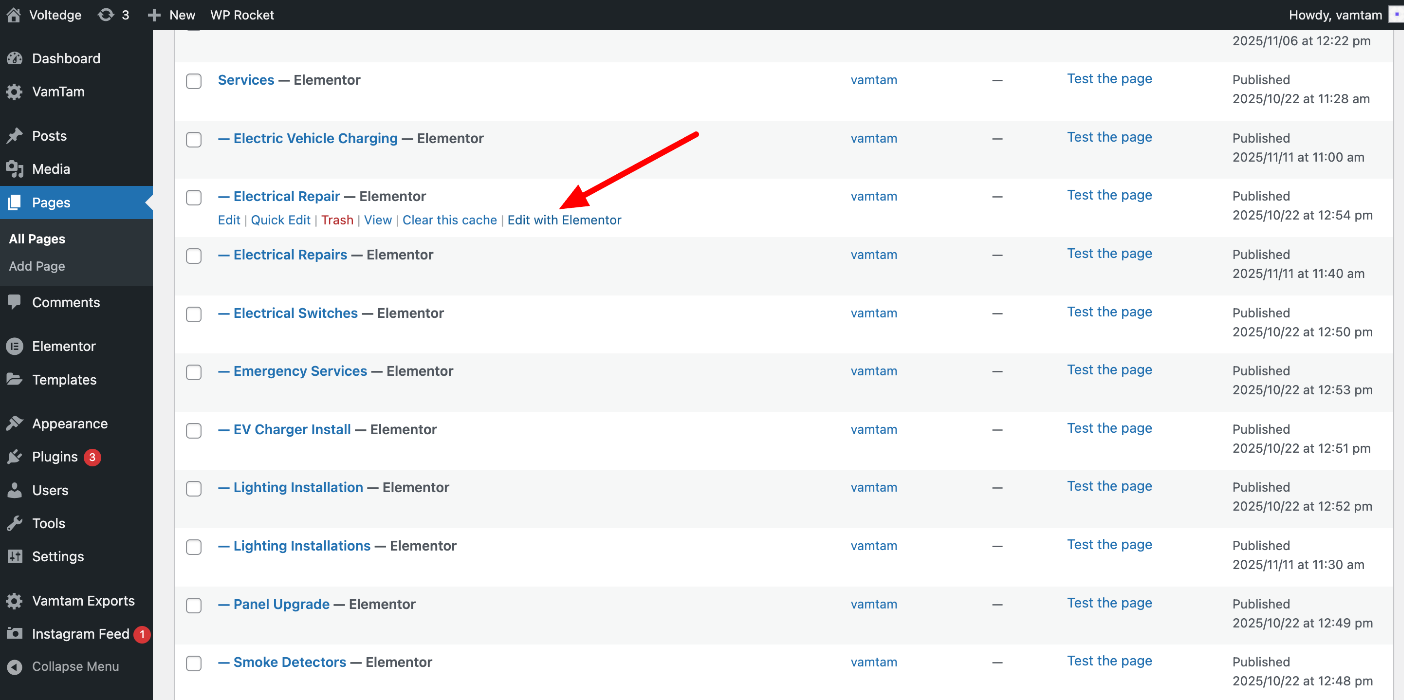
Task: Click the Media icon in sidebar
Action: 14,169
